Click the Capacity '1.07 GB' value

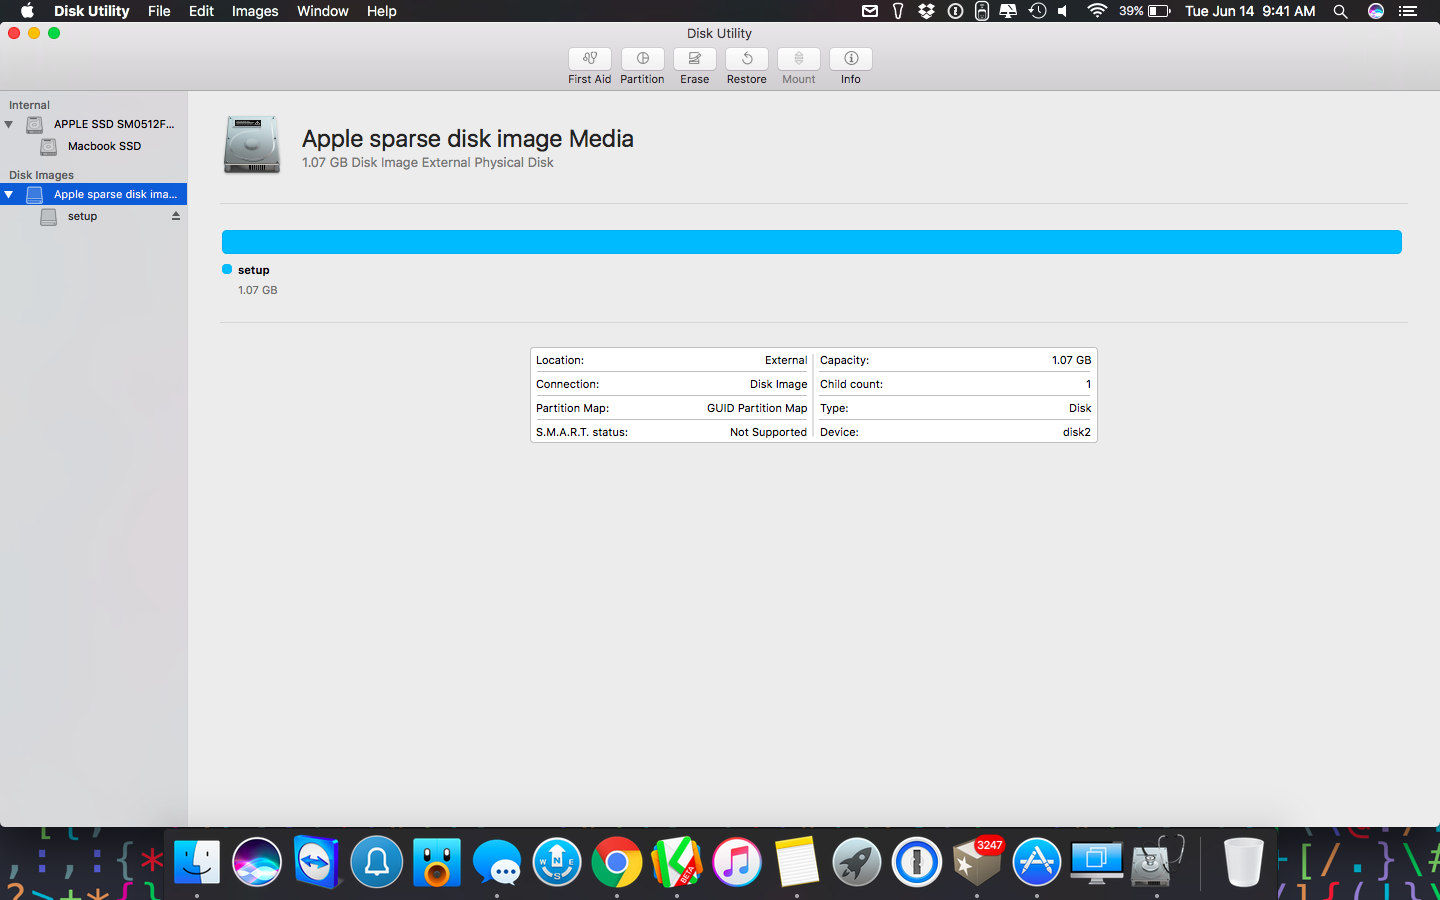1071,360
